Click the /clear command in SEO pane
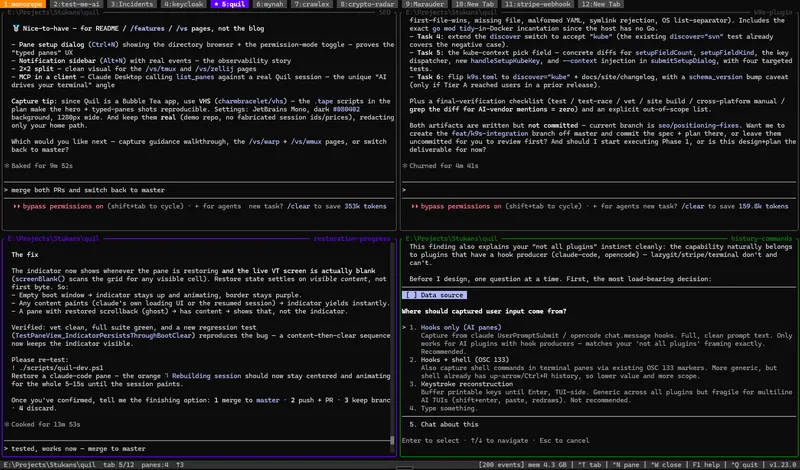Viewport: 800px width, 470px height. [298, 206]
